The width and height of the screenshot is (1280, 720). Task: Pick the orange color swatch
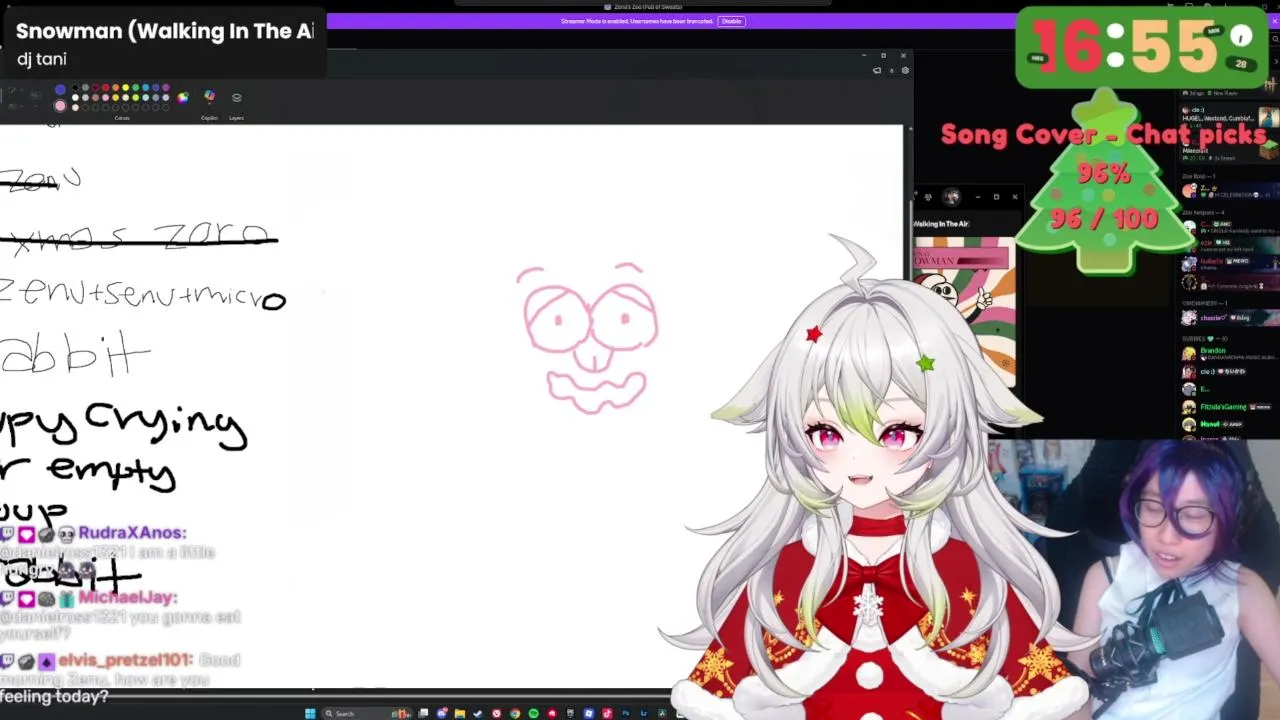(116, 88)
